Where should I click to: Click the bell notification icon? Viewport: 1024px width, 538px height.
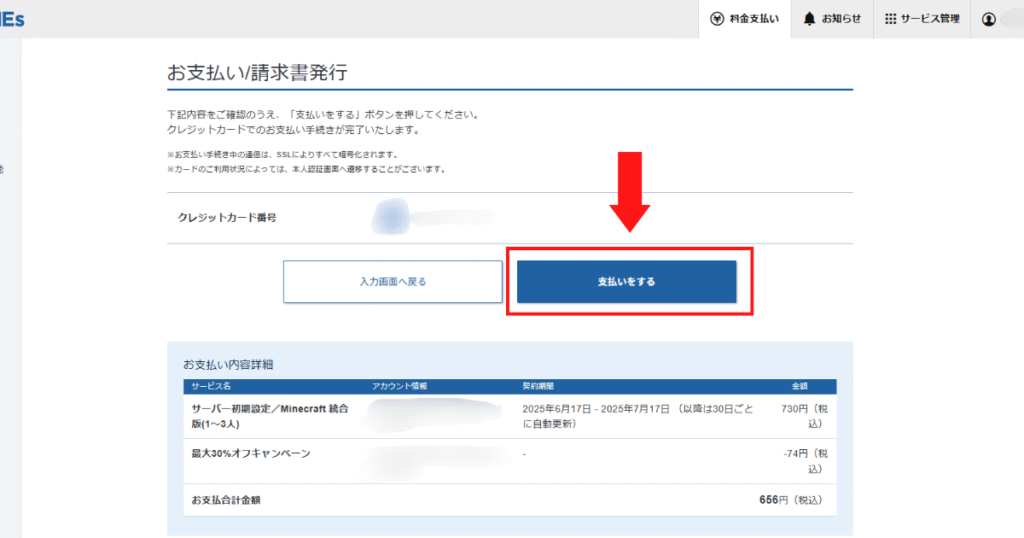click(x=809, y=19)
